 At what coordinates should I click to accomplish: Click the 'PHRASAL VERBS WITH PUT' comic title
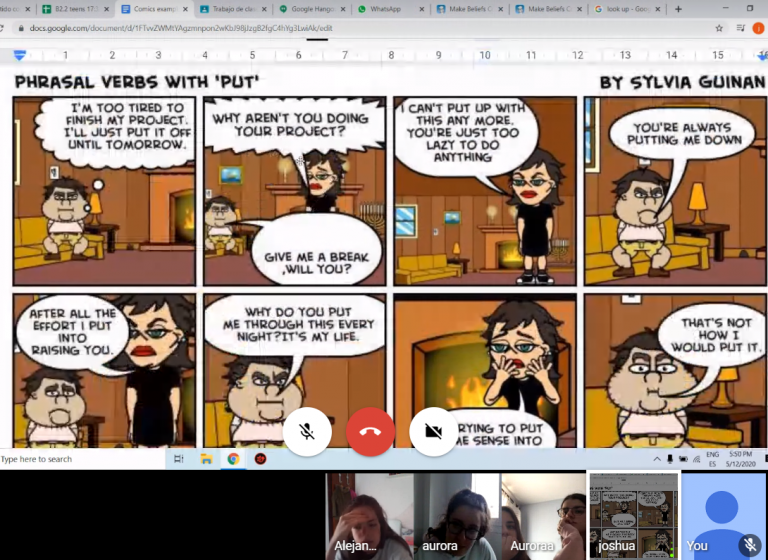(x=137, y=82)
